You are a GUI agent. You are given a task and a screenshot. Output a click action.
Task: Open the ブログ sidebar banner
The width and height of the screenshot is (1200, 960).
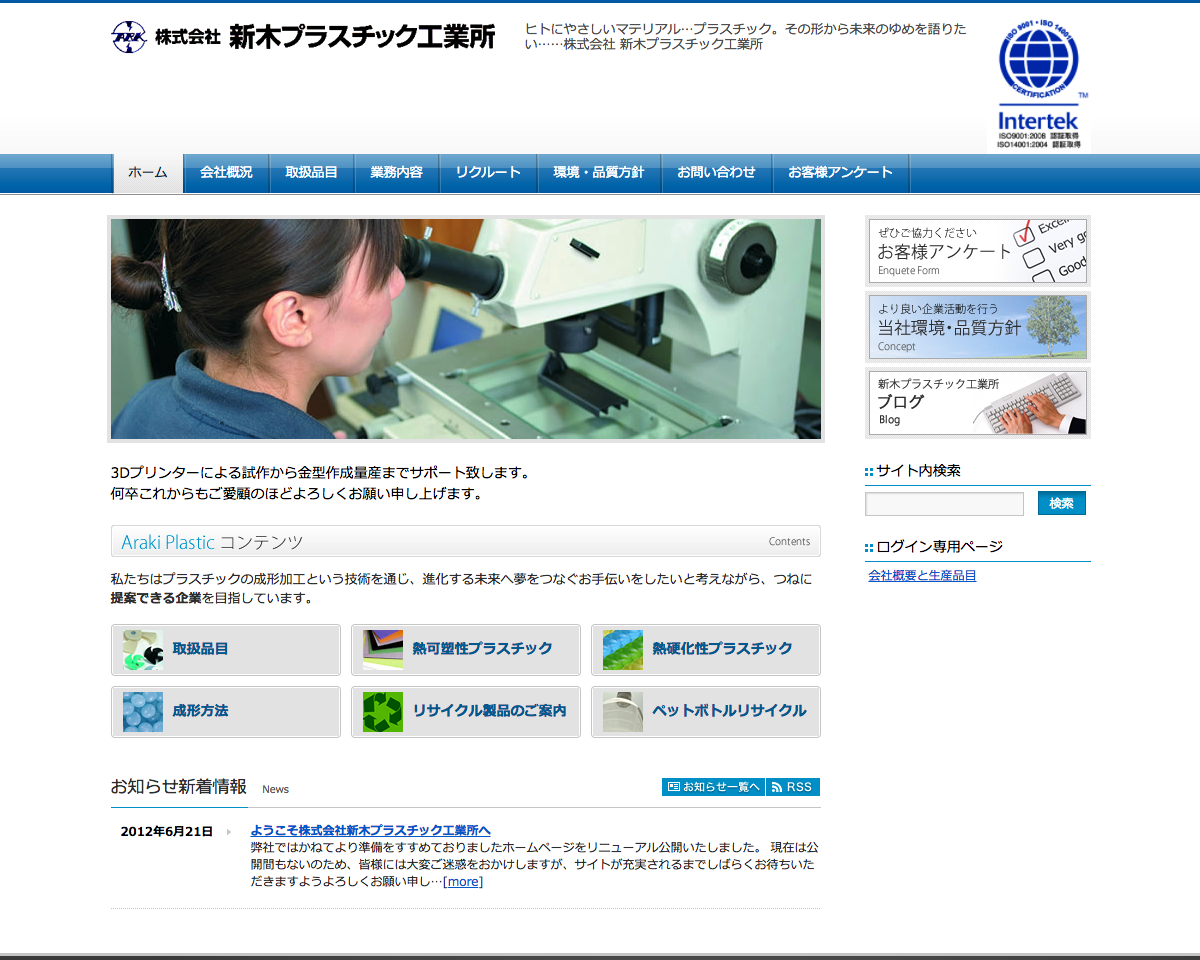point(978,403)
